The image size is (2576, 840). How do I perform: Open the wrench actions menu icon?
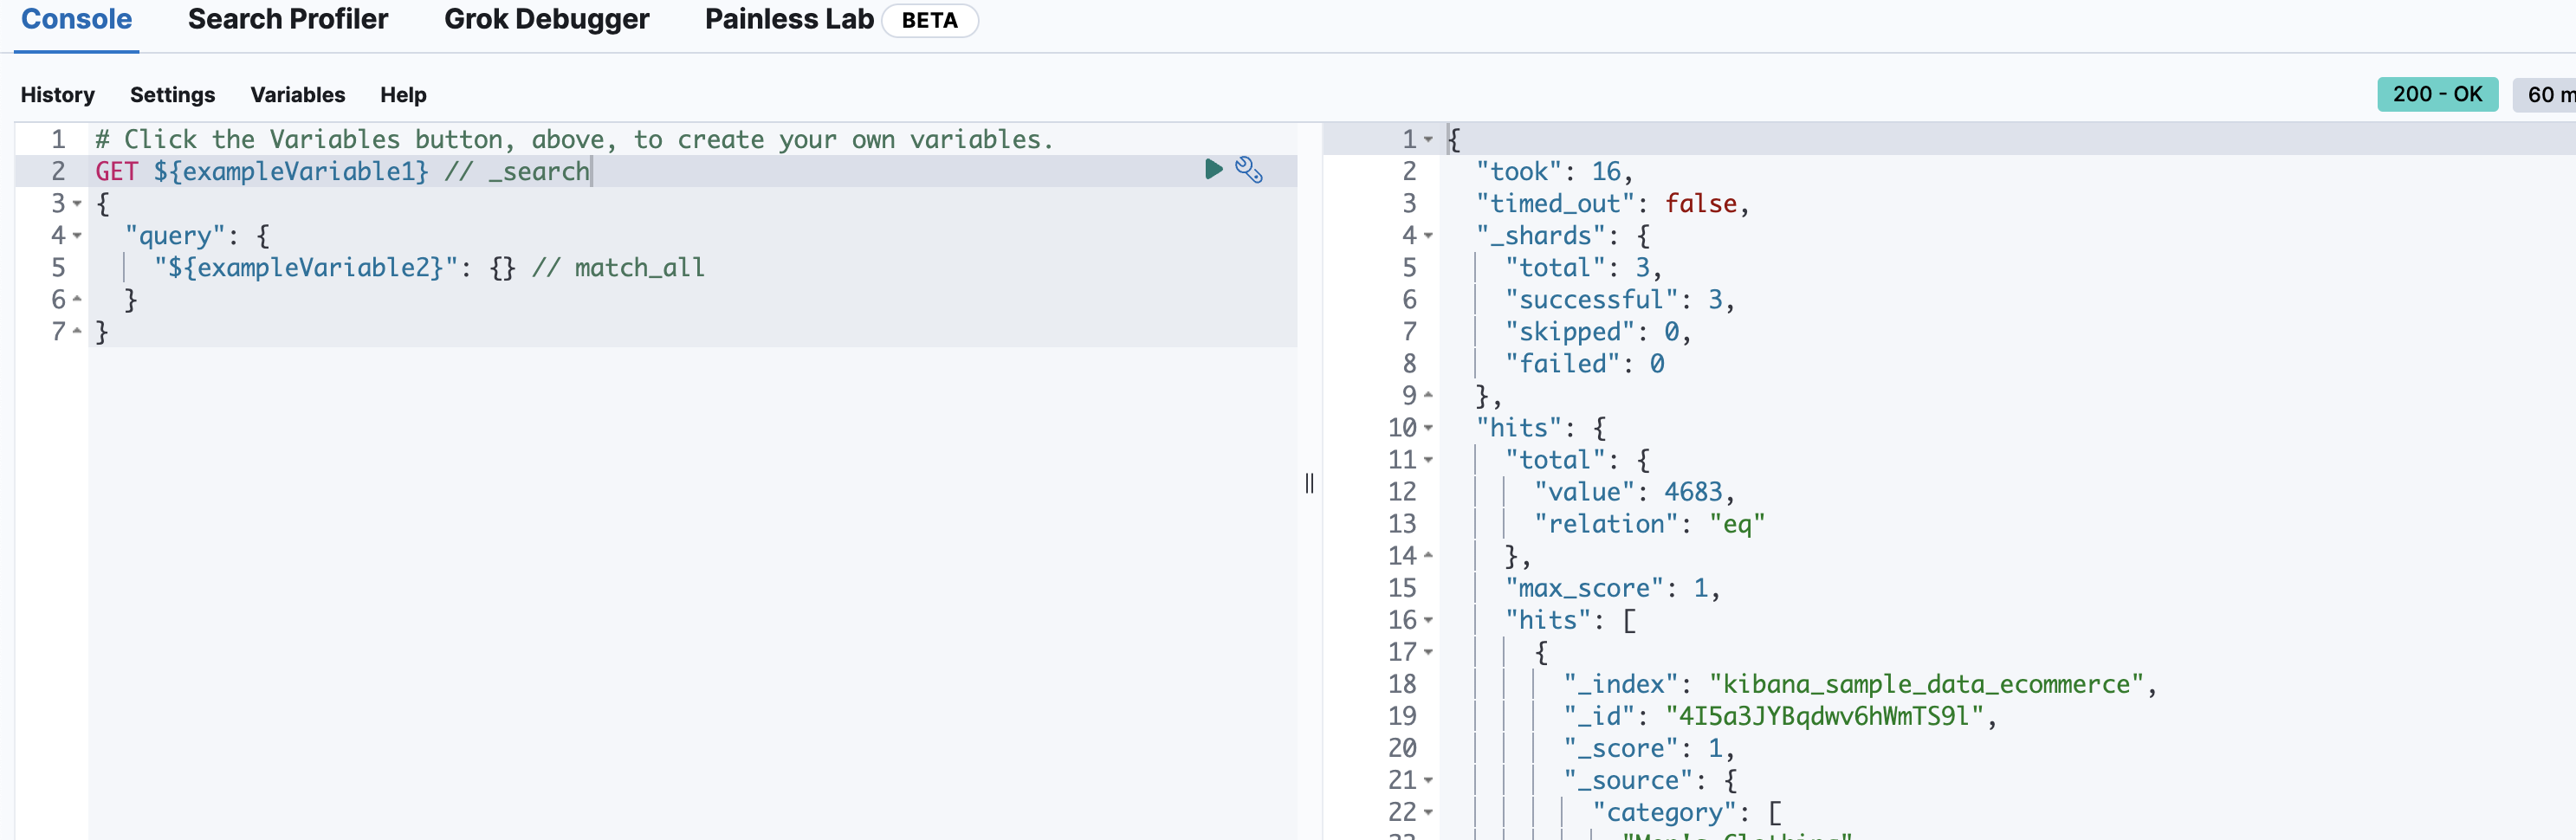pos(1249,169)
